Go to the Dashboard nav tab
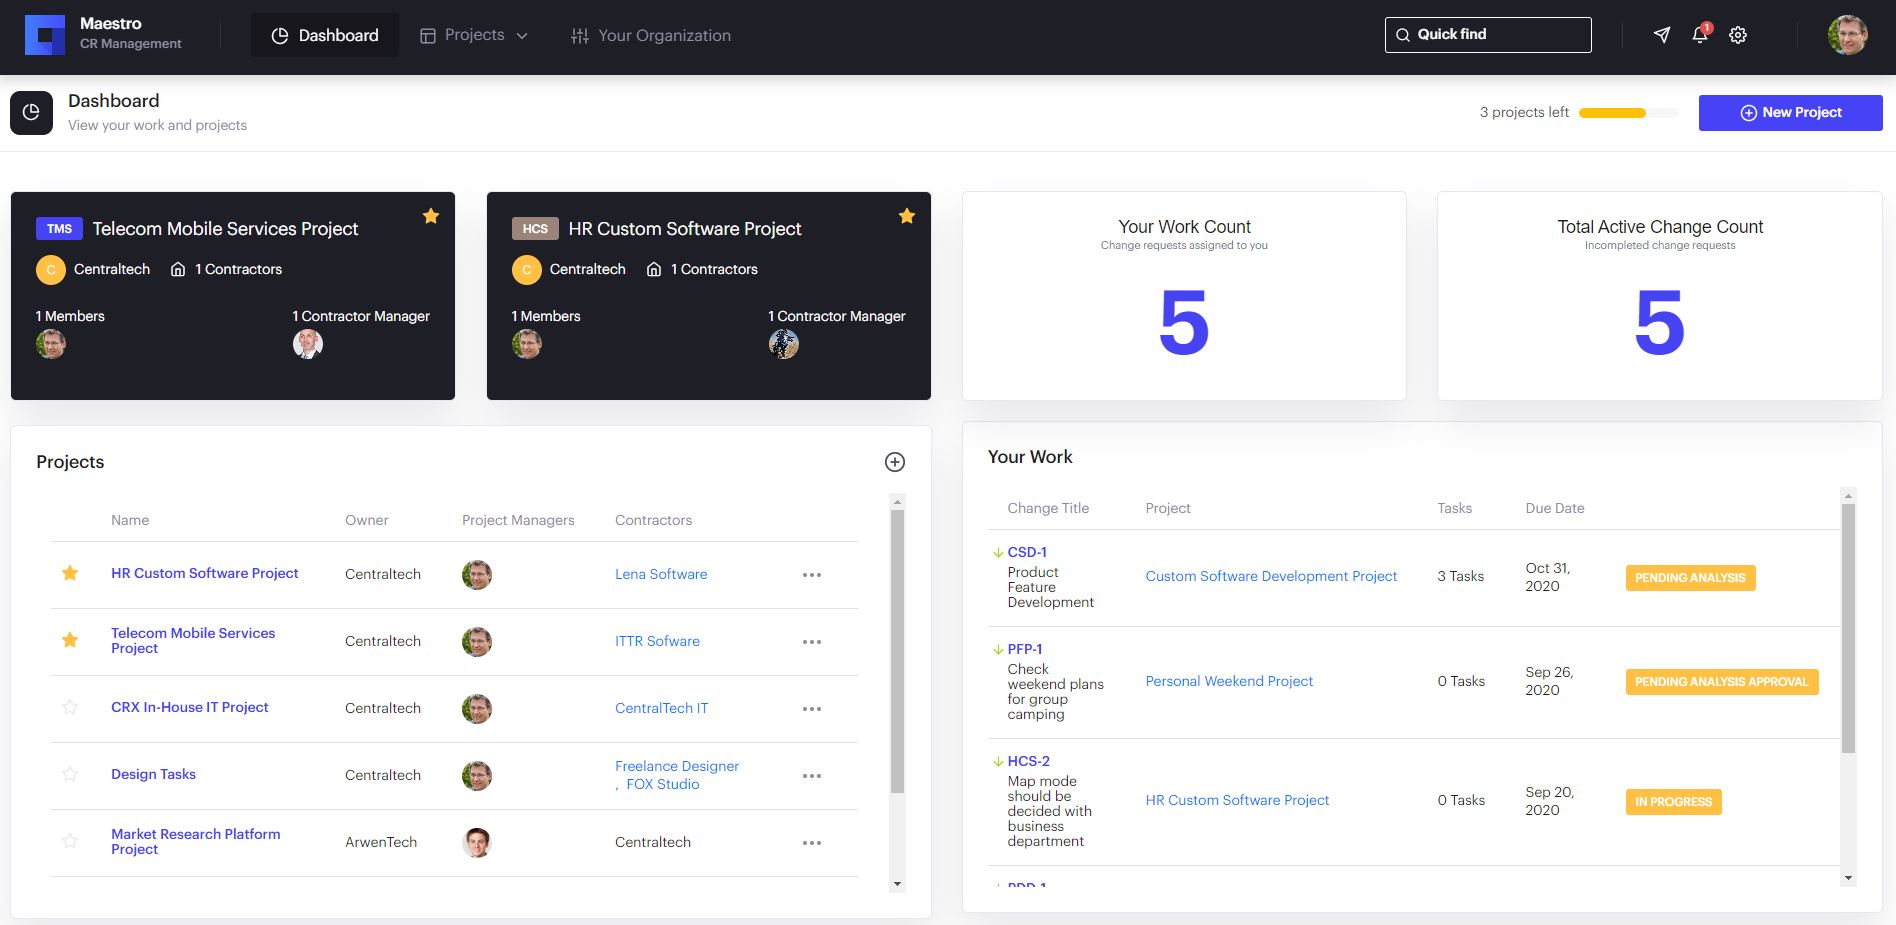The image size is (1896, 925). pos(325,35)
